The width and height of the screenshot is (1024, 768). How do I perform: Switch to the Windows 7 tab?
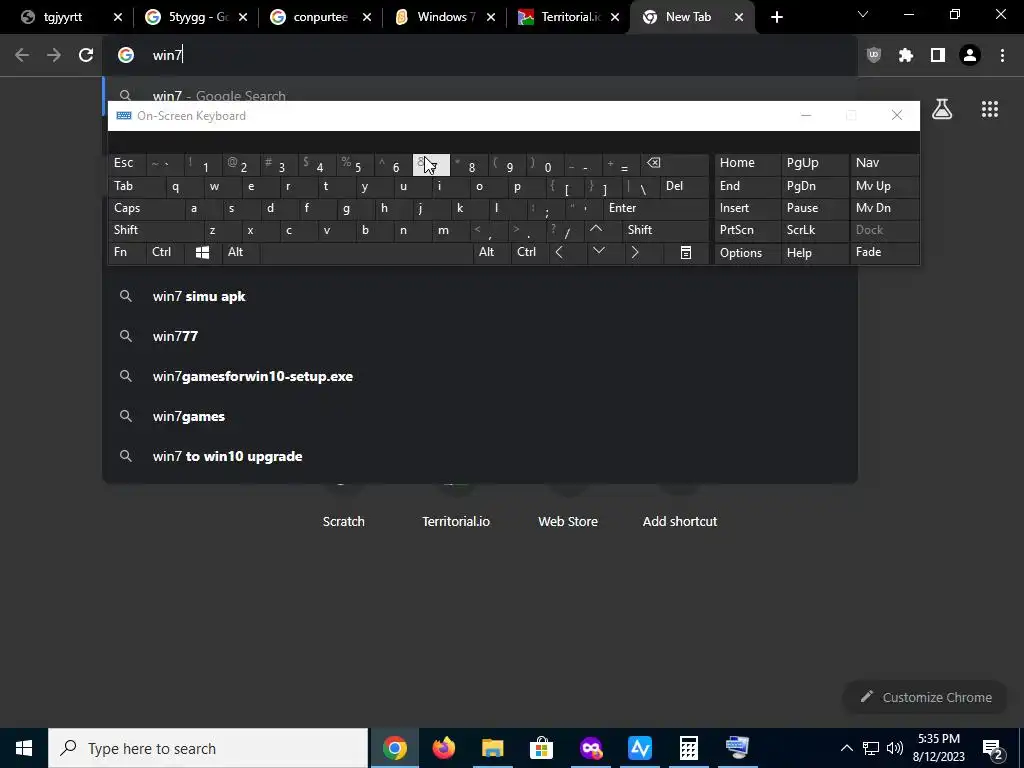click(x=445, y=17)
